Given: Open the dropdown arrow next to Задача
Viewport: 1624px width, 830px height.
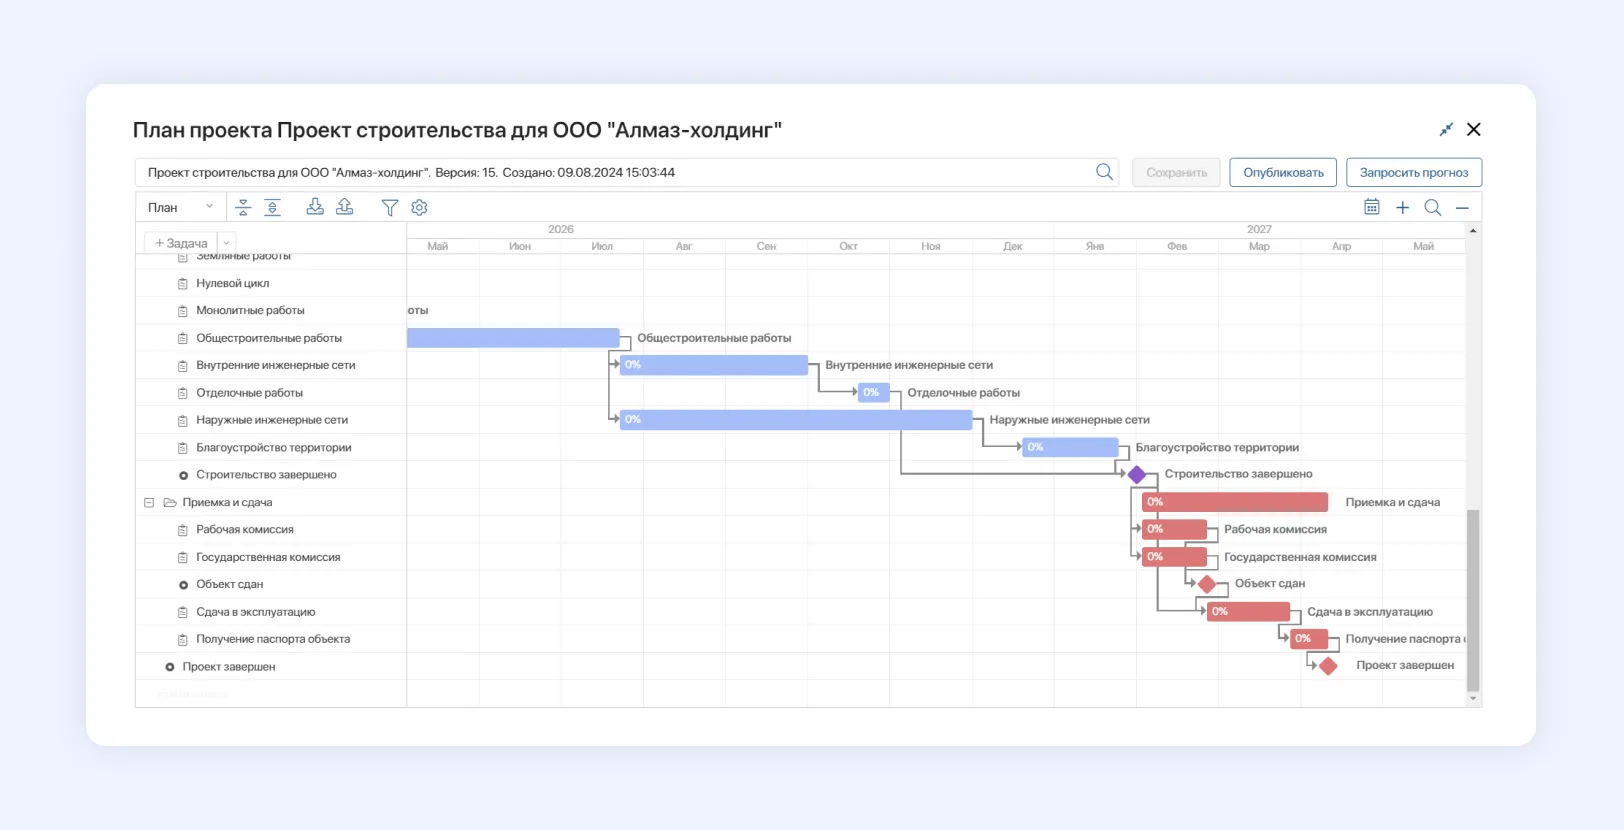Looking at the screenshot, I should [x=227, y=243].
